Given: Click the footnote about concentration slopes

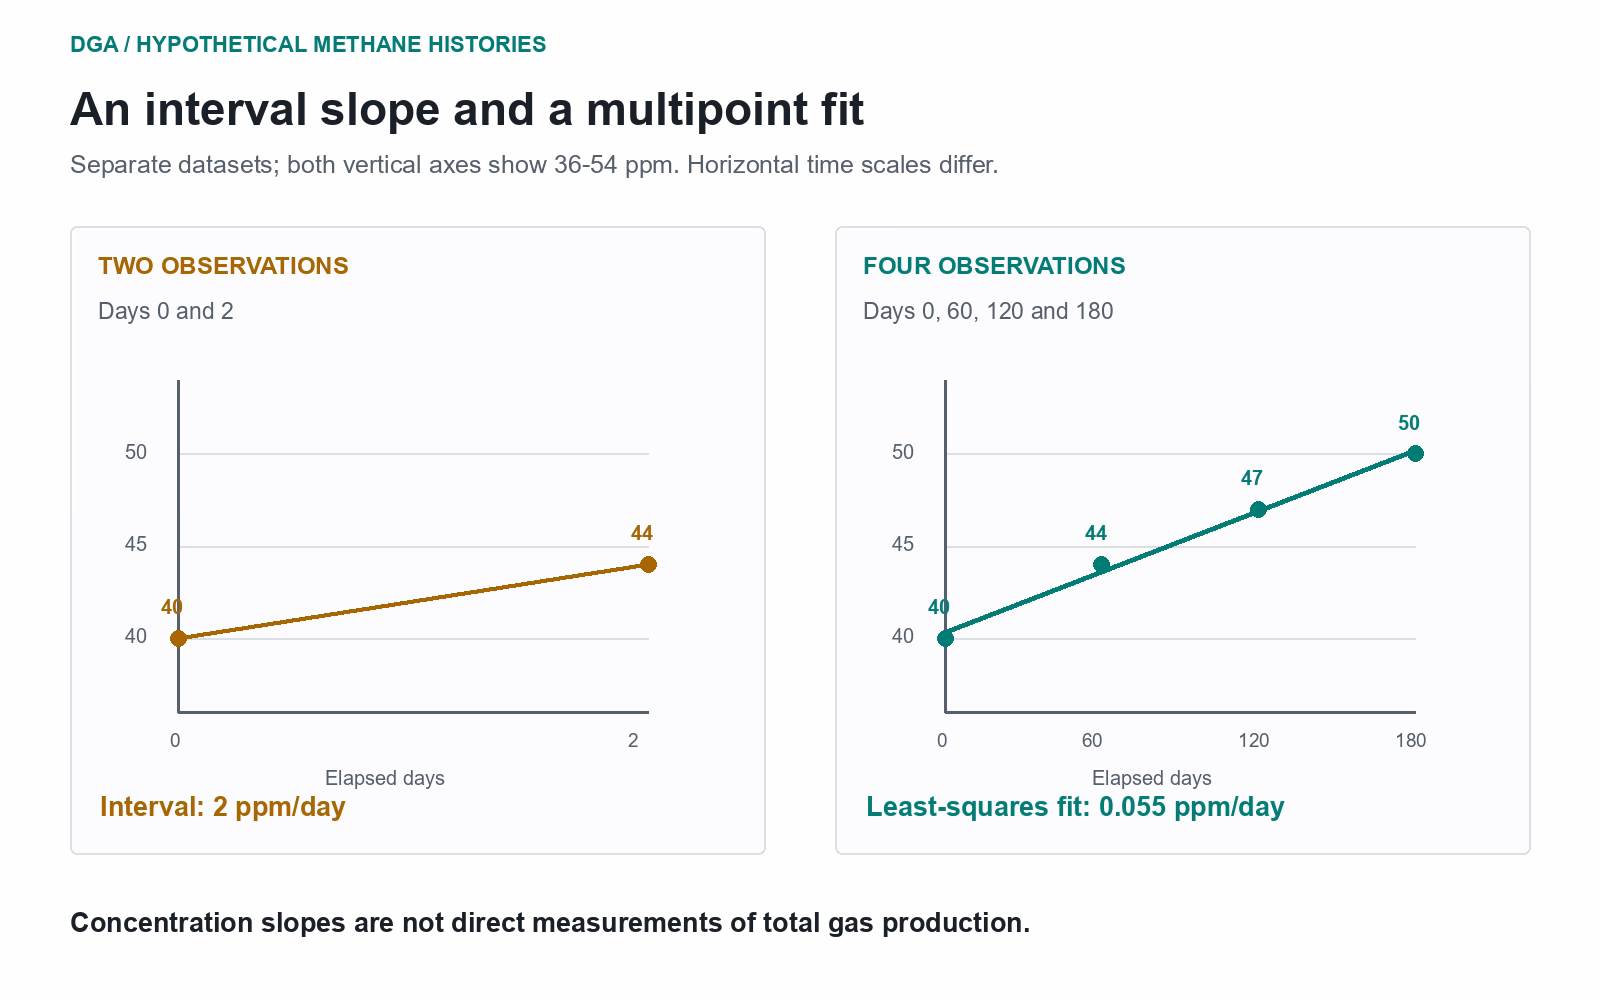Looking at the screenshot, I should [550, 923].
